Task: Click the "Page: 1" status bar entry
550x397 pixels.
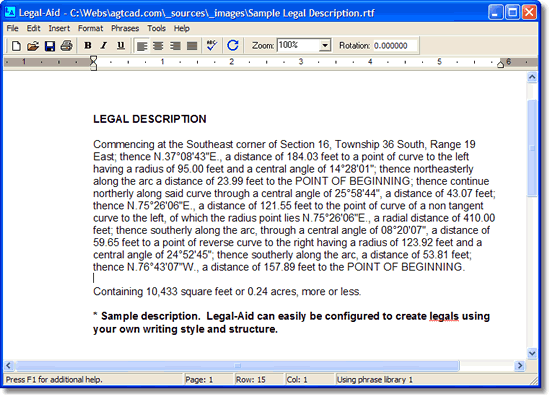Action: [x=199, y=380]
